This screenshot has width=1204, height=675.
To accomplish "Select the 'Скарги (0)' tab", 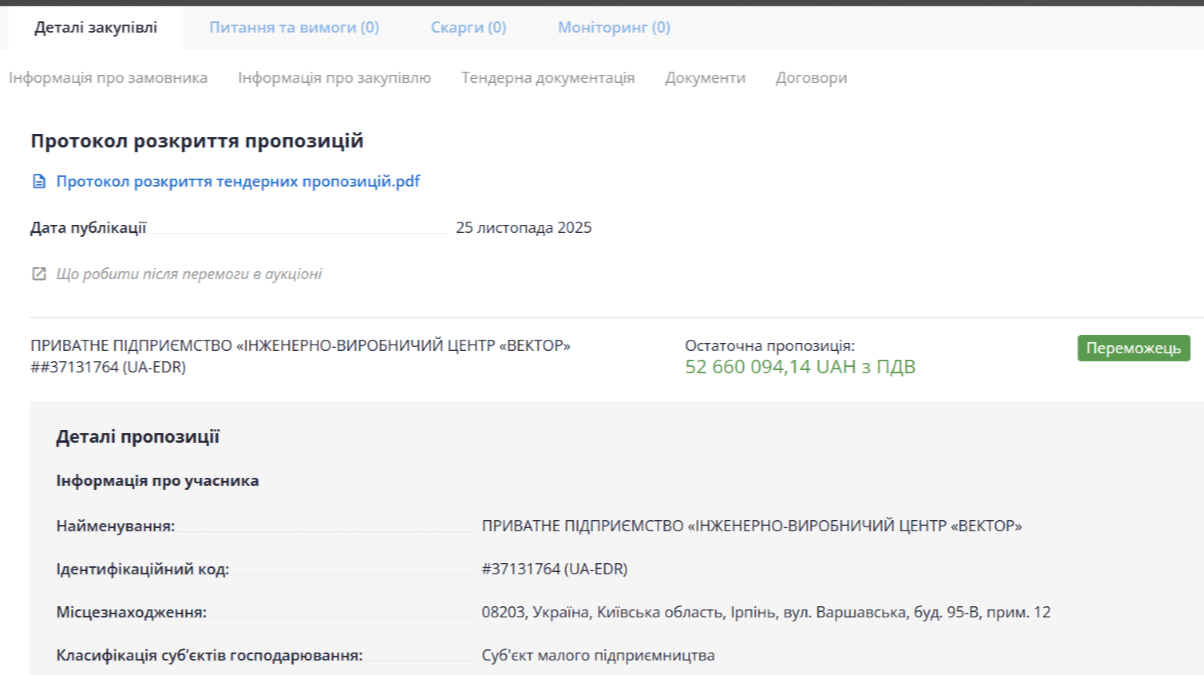I will (468, 28).
